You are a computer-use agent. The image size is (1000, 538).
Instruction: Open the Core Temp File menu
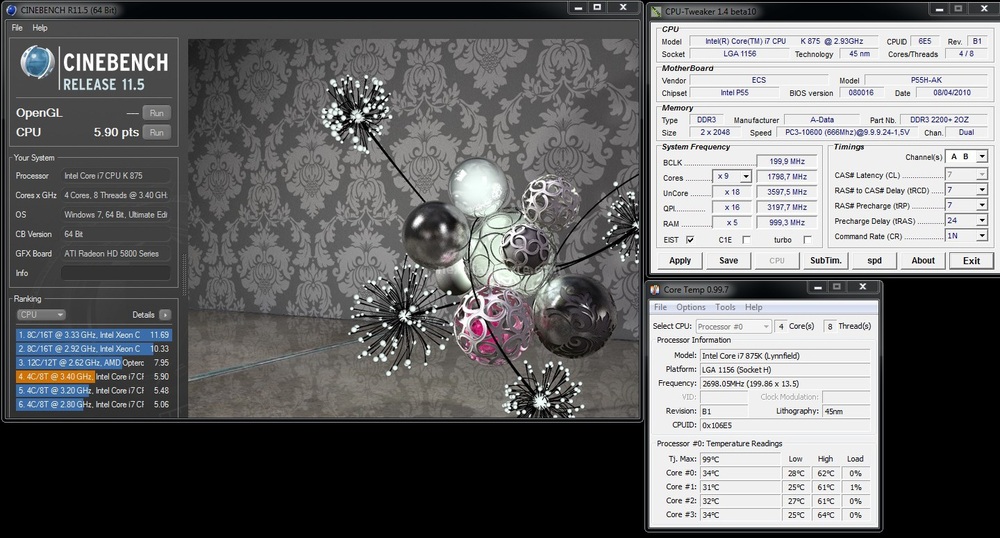click(x=661, y=307)
